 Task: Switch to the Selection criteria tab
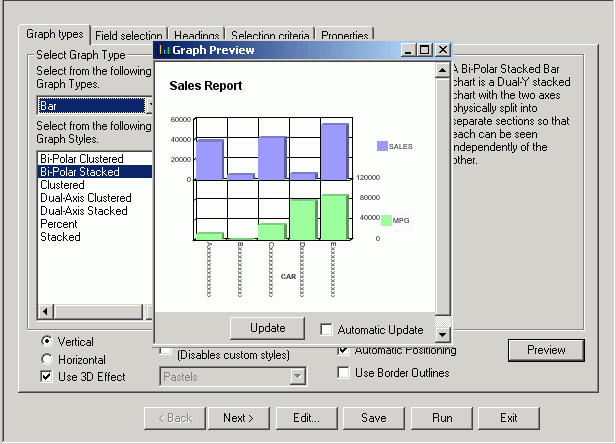(x=270, y=36)
